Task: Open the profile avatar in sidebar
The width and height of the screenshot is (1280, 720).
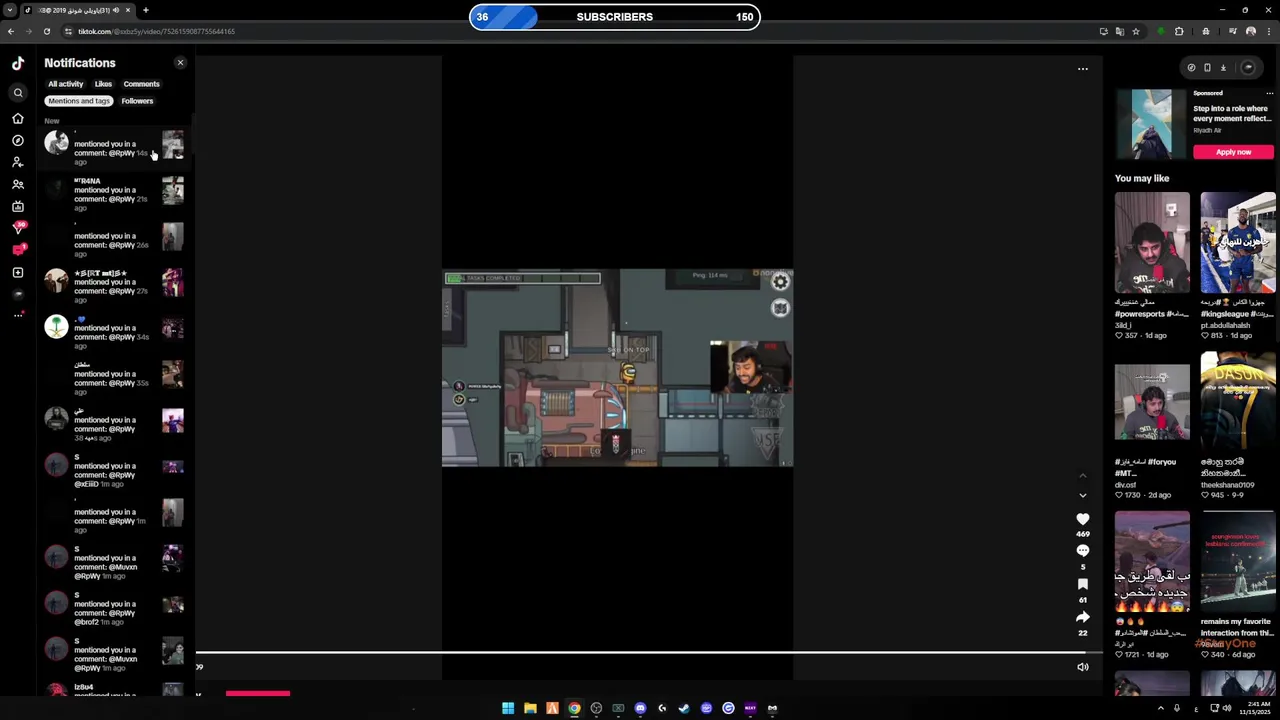Action: point(18,294)
